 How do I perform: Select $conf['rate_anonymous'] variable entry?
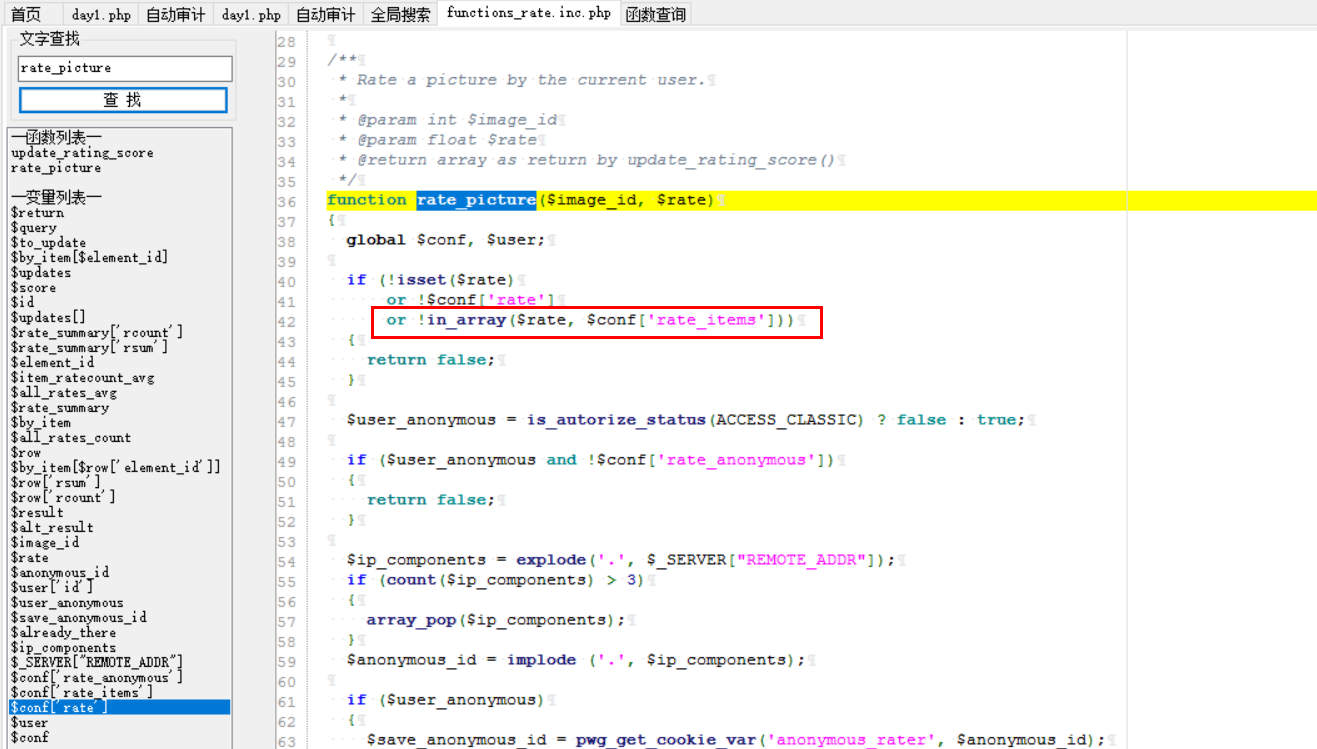pyautogui.click(x=96, y=678)
